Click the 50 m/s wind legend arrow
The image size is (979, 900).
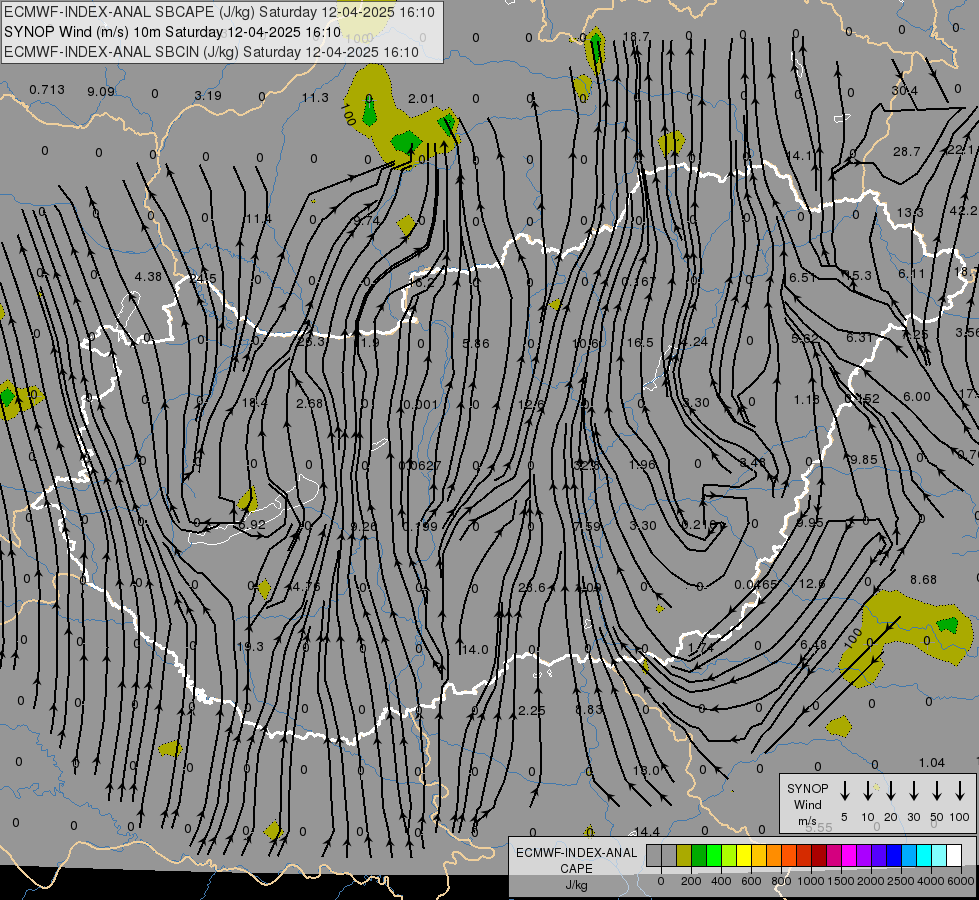tap(937, 791)
